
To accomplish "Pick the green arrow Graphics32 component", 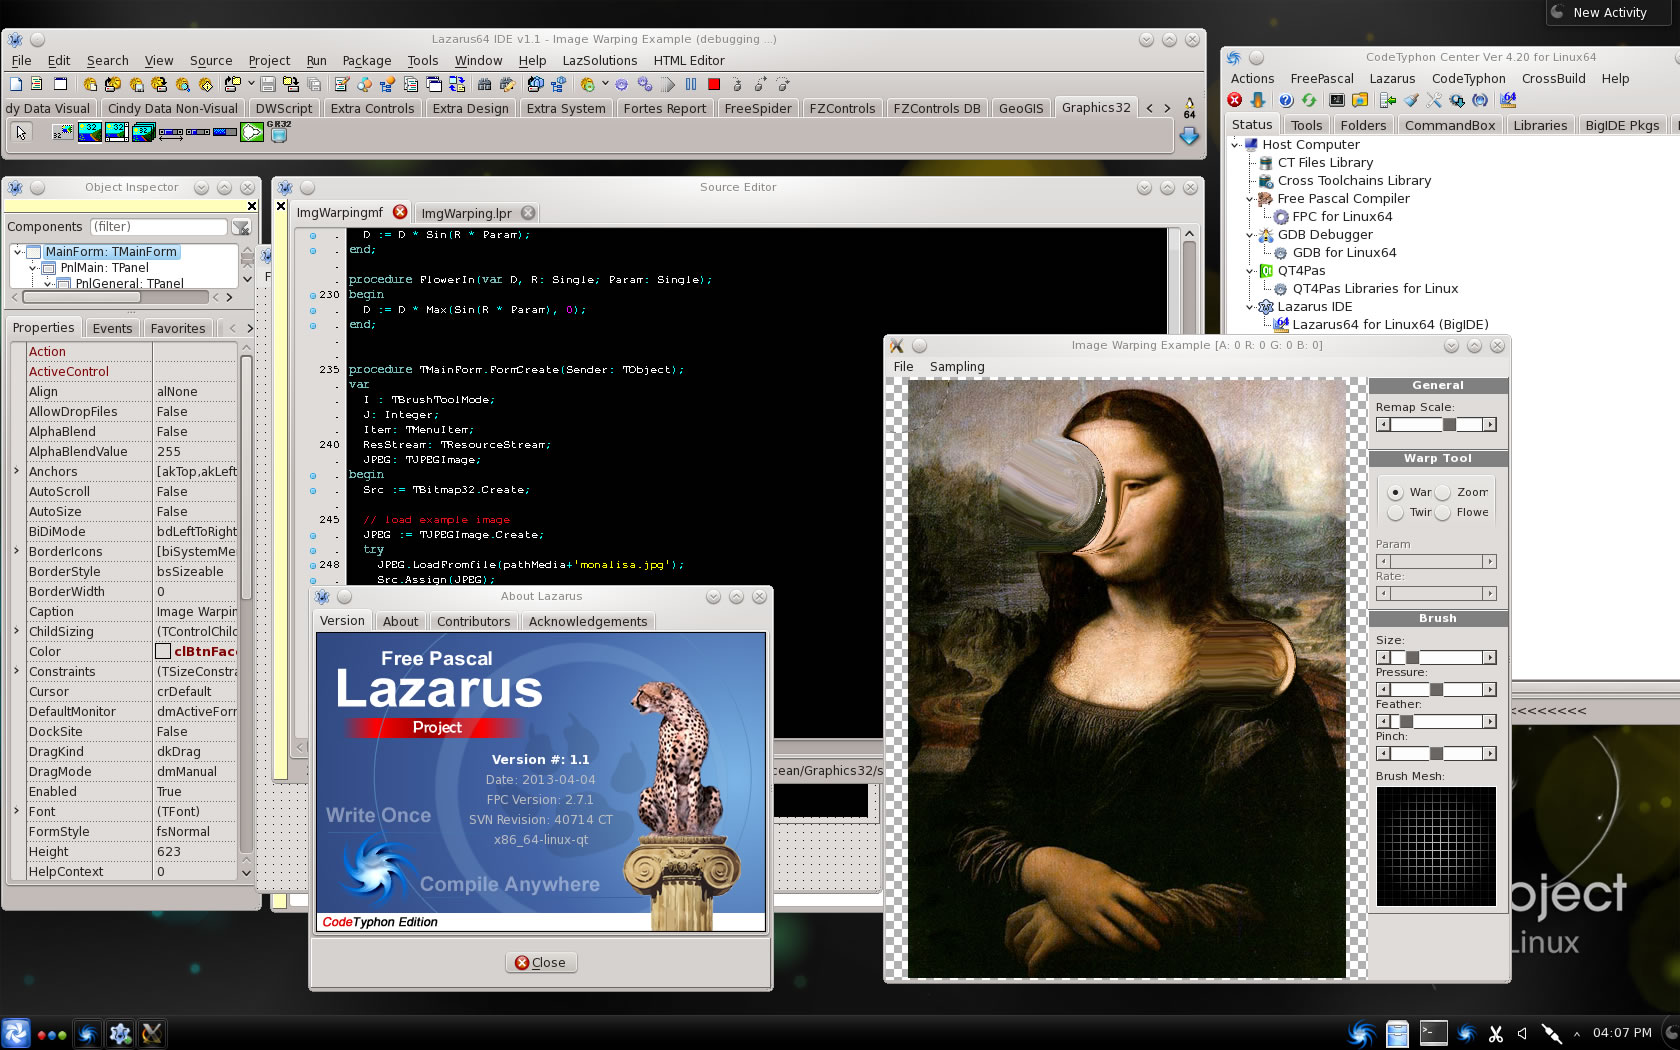I will (252, 132).
